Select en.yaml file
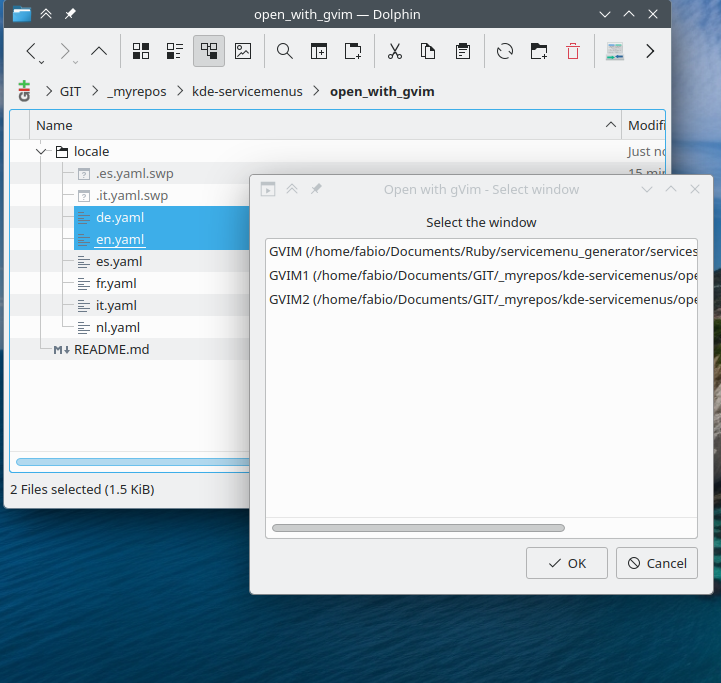The image size is (721, 683). coord(120,240)
